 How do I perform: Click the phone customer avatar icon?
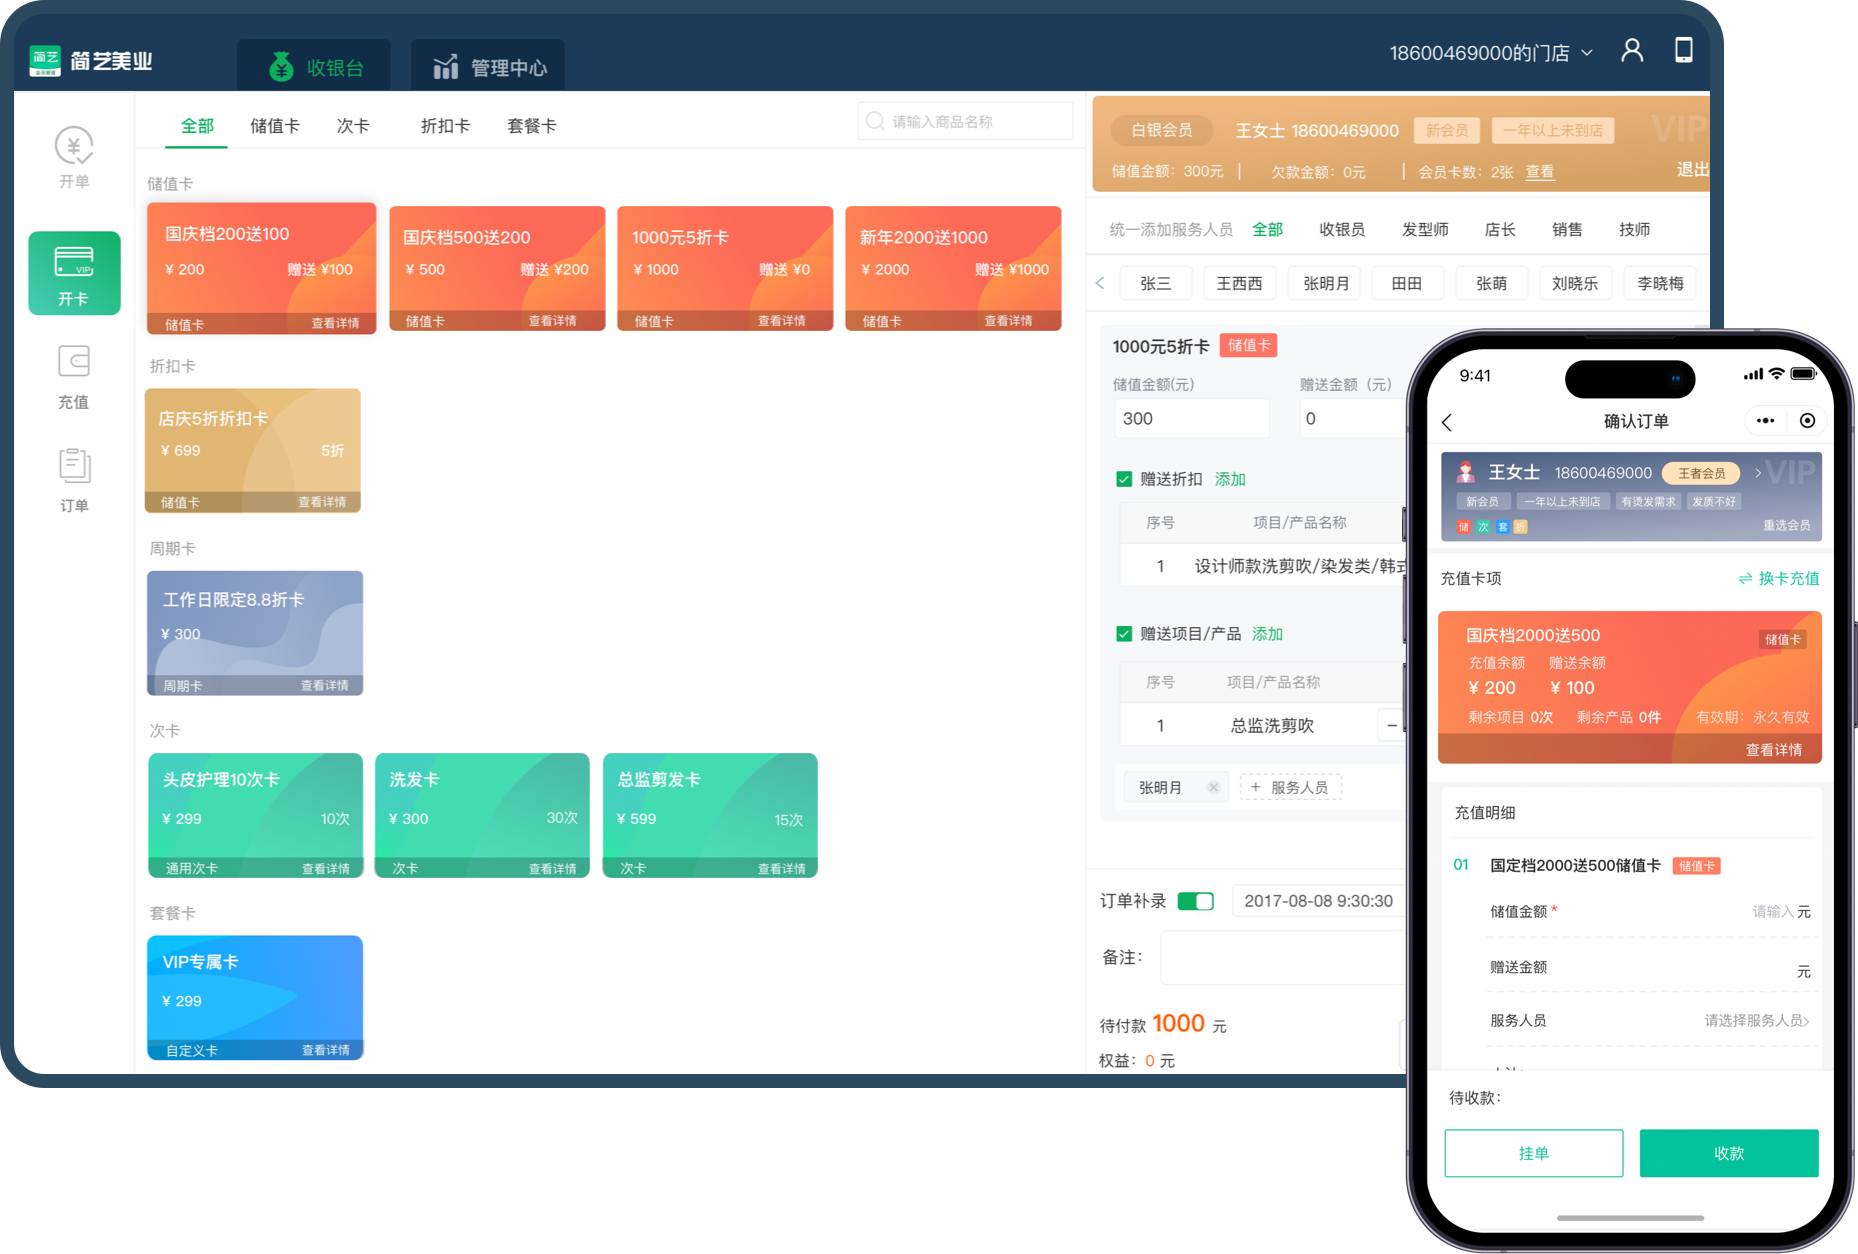pyautogui.click(x=1465, y=472)
